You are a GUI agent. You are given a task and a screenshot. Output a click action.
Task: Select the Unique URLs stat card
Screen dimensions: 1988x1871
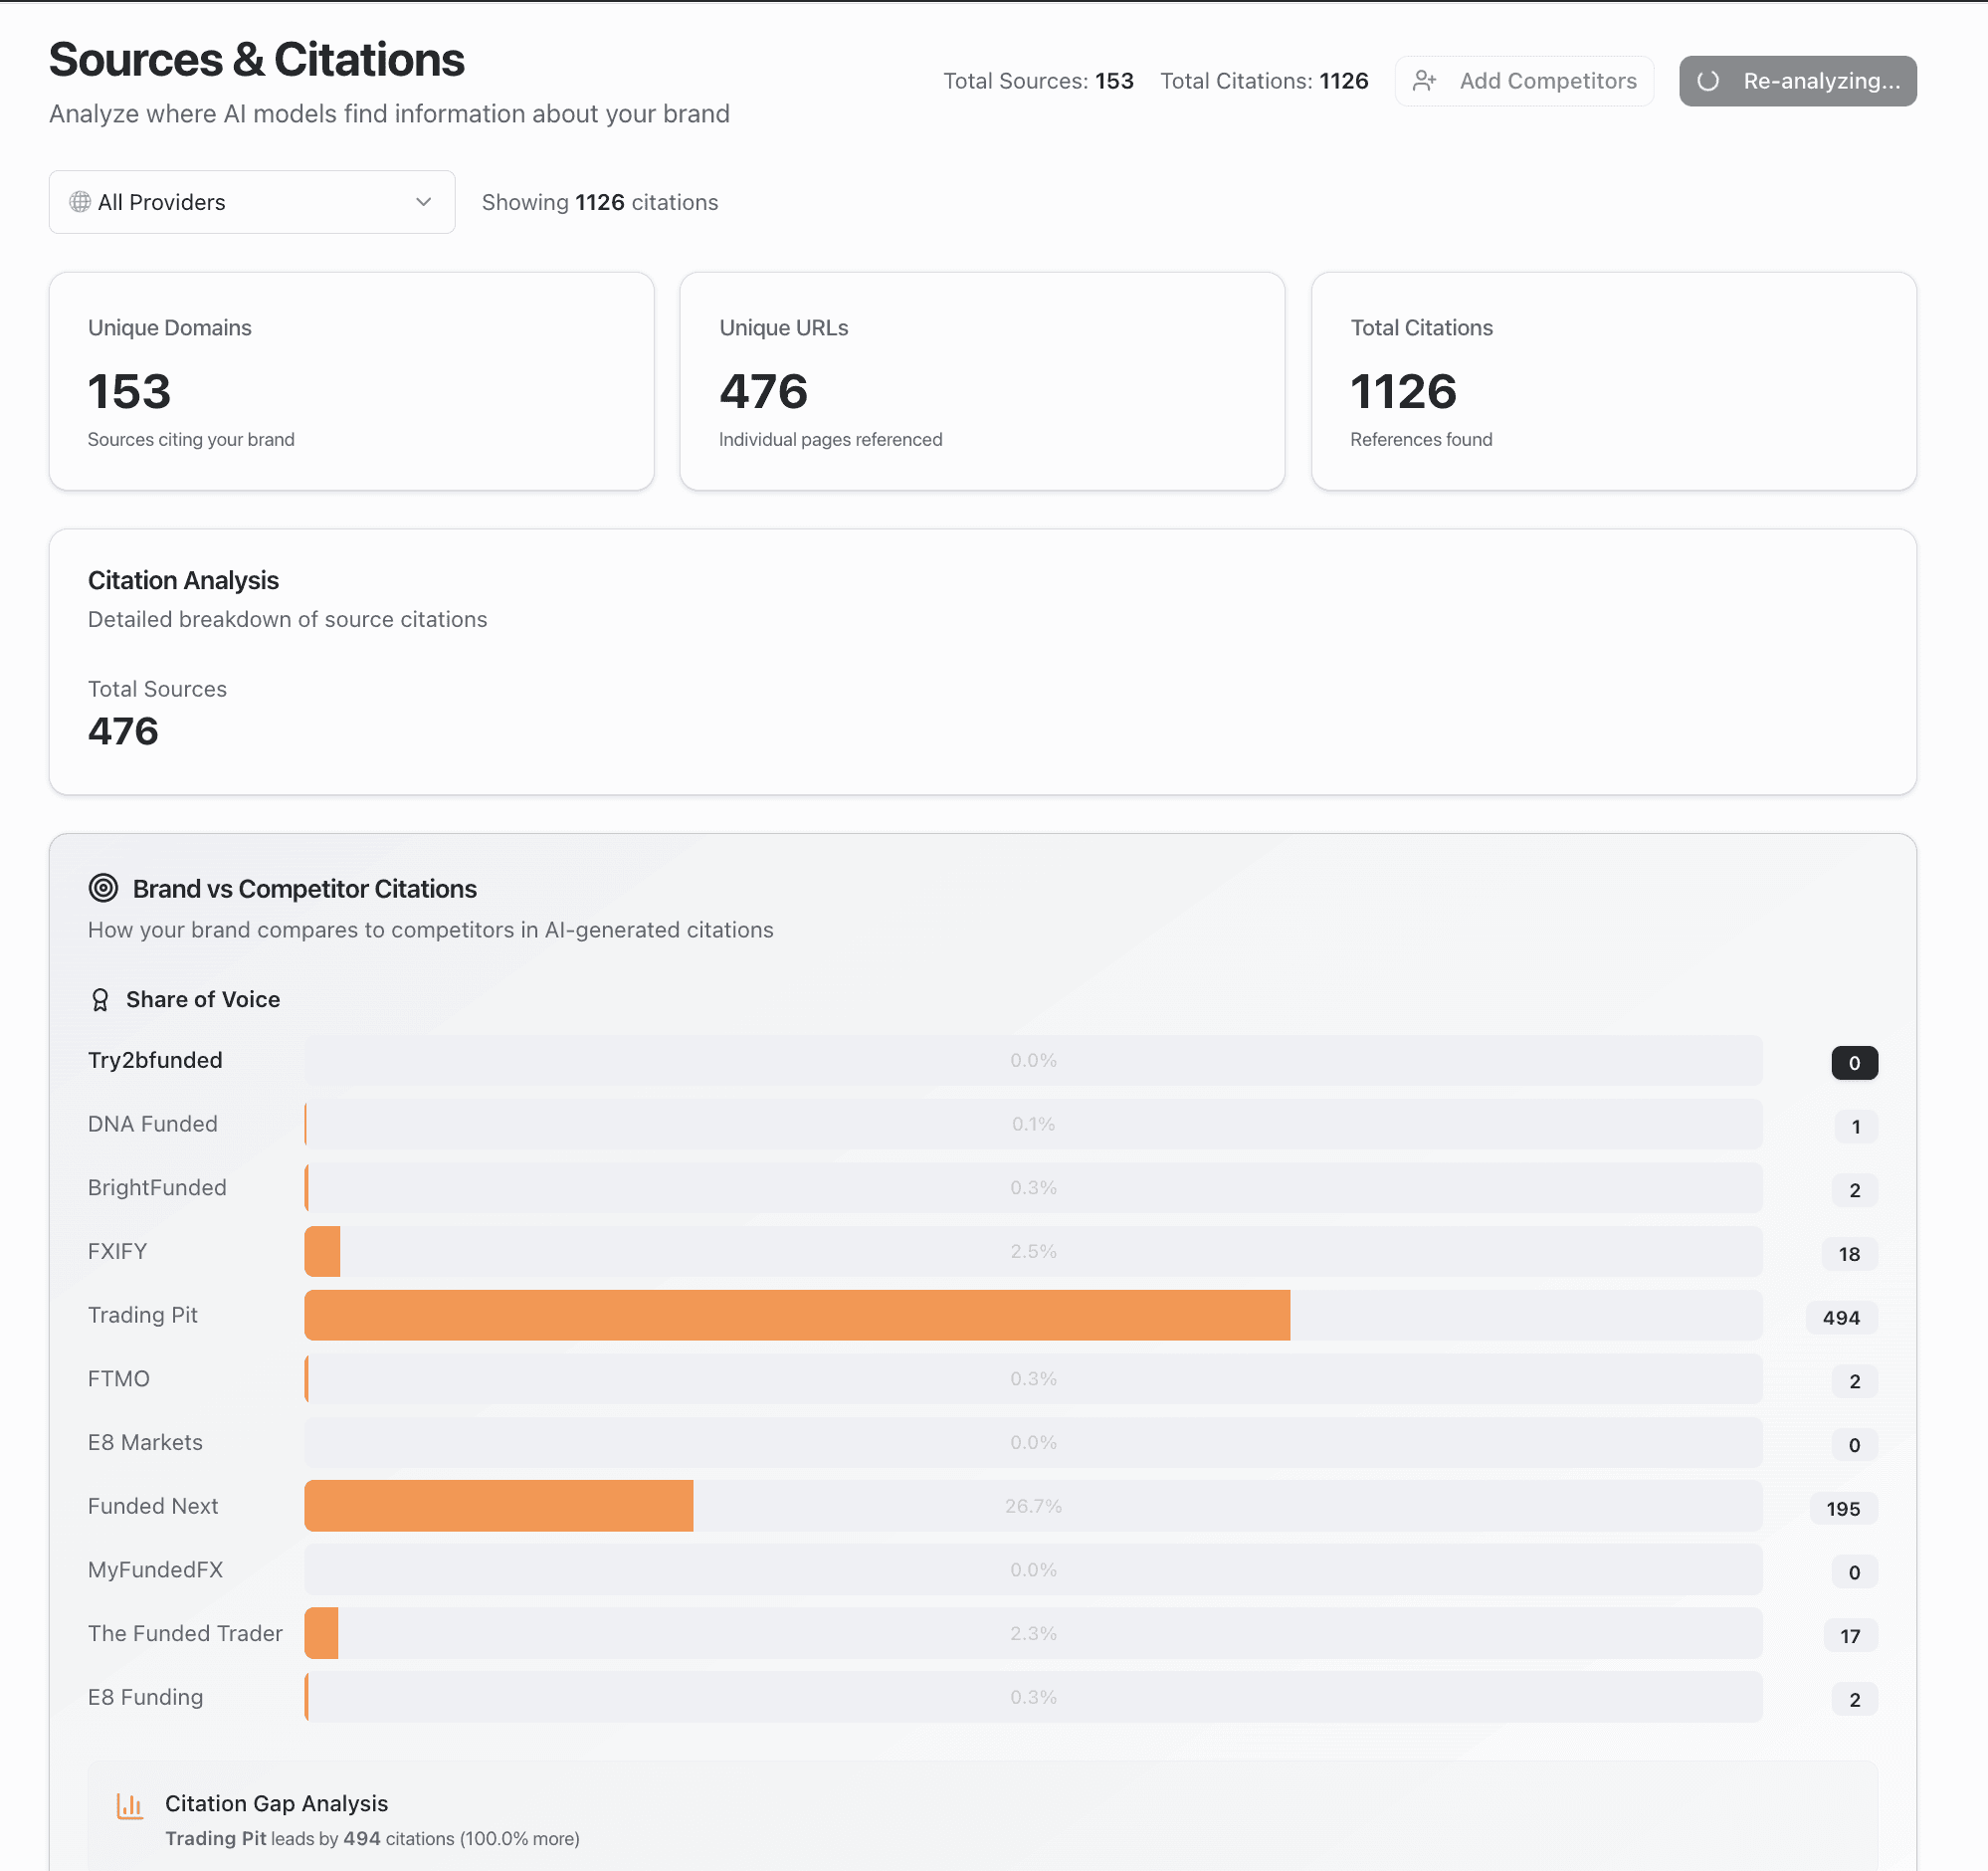981,381
